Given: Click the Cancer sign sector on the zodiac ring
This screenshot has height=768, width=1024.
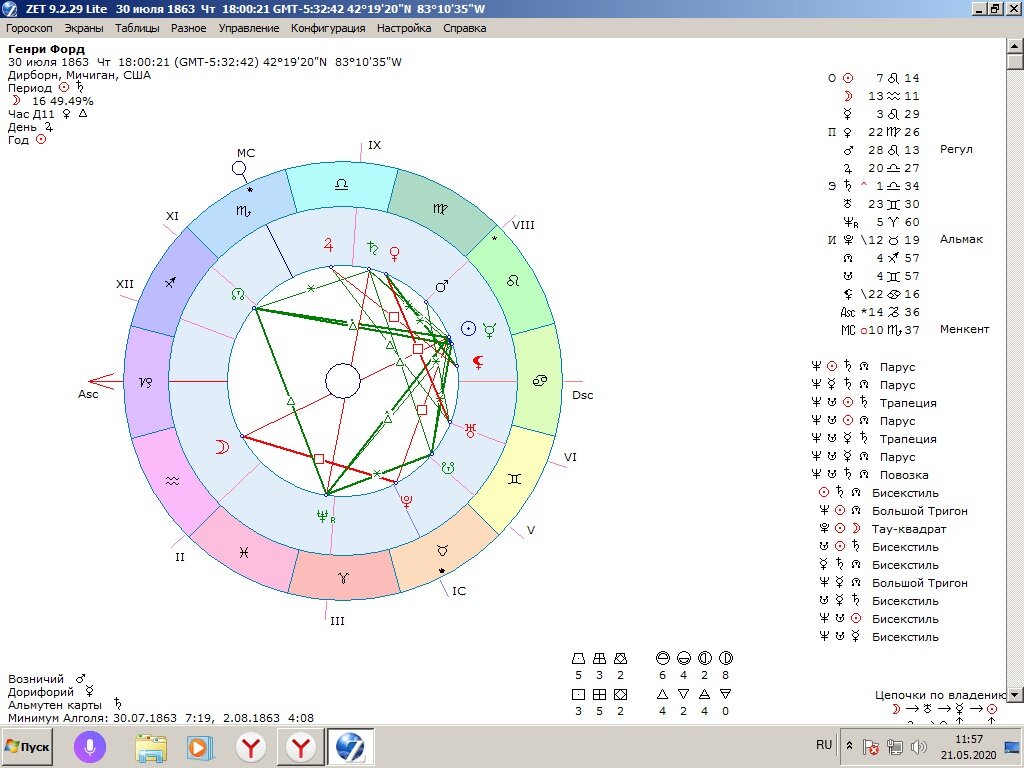Looking at the screenshot, I should click(x=539, y=381).
